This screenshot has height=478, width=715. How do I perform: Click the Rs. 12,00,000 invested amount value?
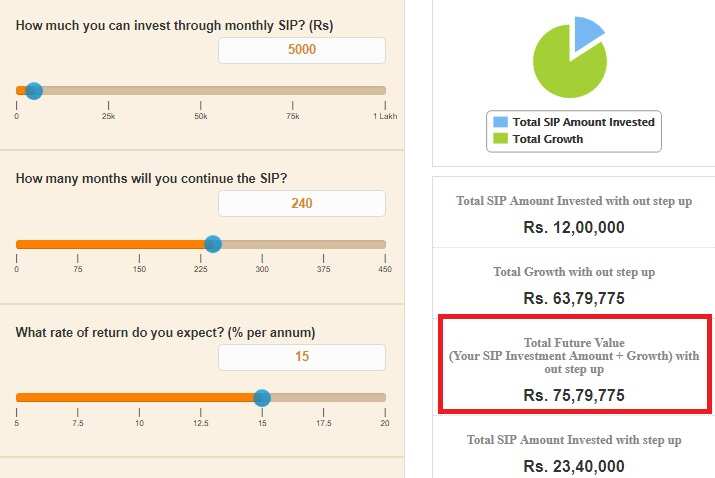point(574,227)
